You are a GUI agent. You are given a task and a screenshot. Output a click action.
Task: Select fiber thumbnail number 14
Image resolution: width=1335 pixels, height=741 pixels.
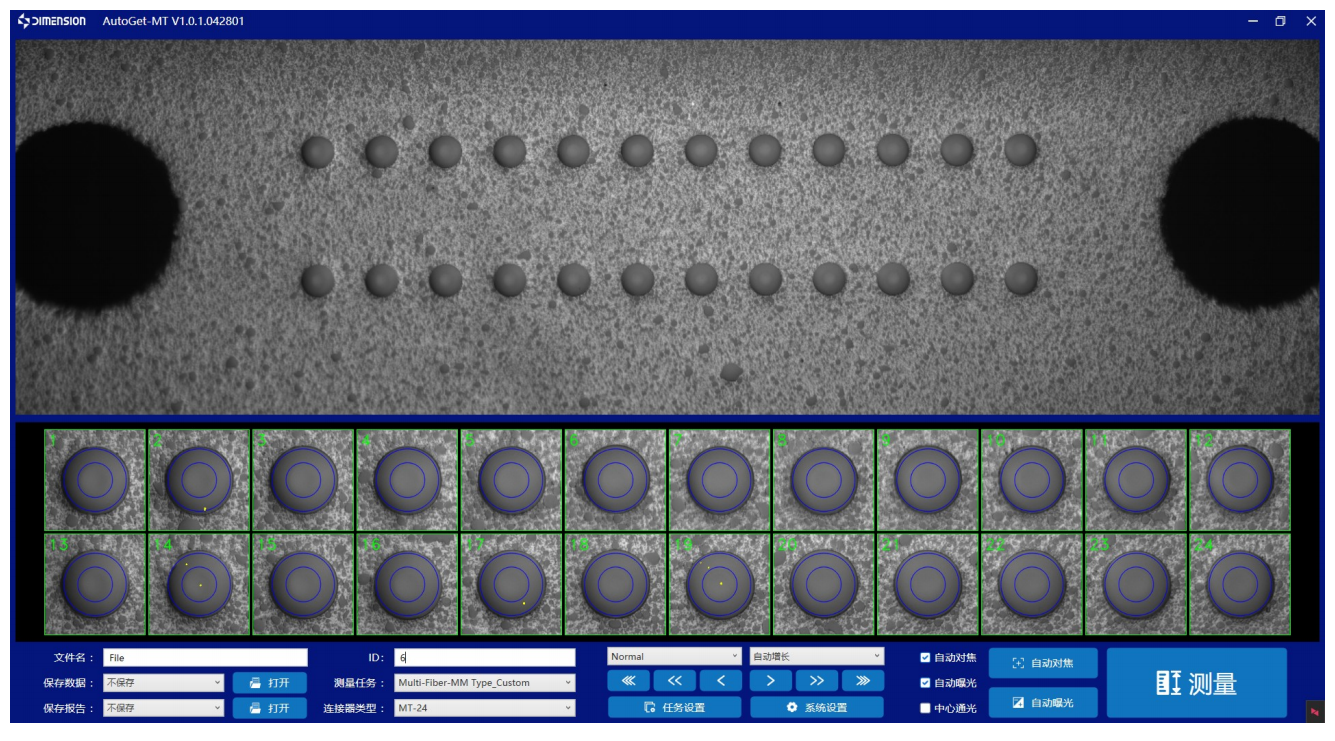click(199, 584)
